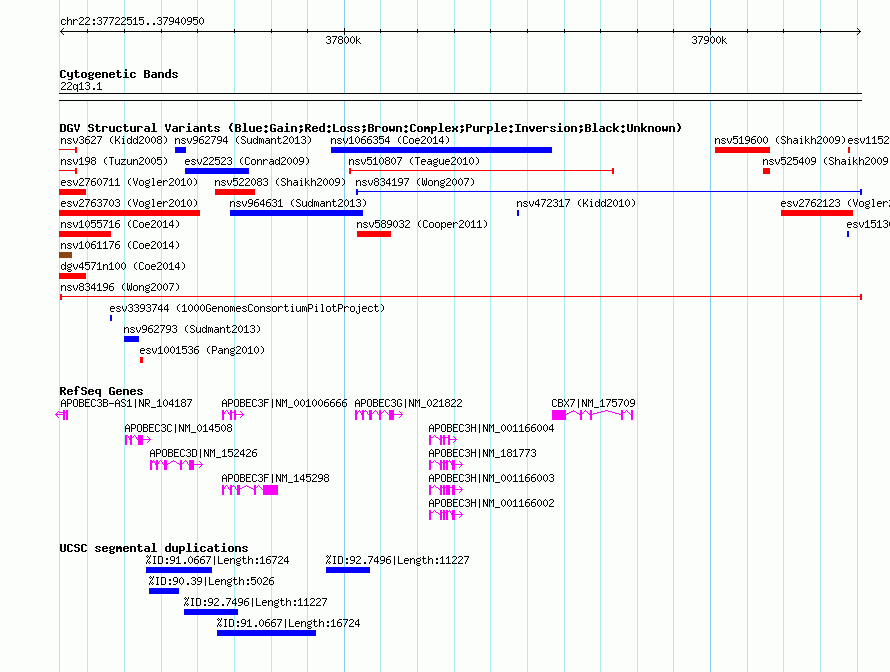This screenshot has height=672, width=890.
Task: Click the DGV Structural Variants track title
Action: [x=370, y=128]
